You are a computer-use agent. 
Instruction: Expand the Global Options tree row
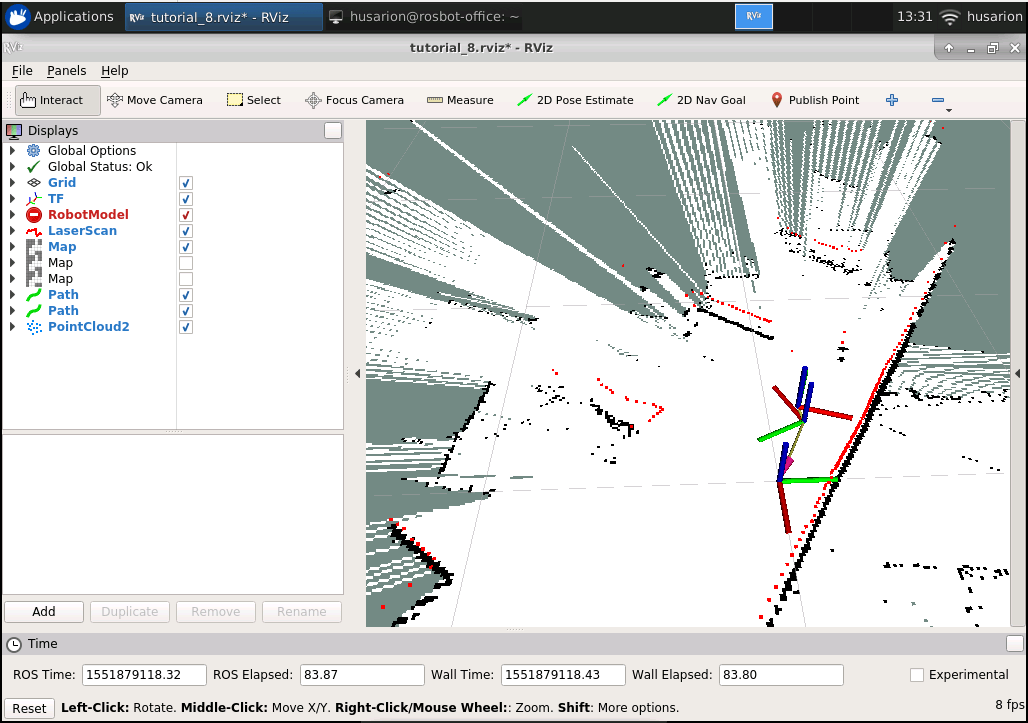click(12, 151)
